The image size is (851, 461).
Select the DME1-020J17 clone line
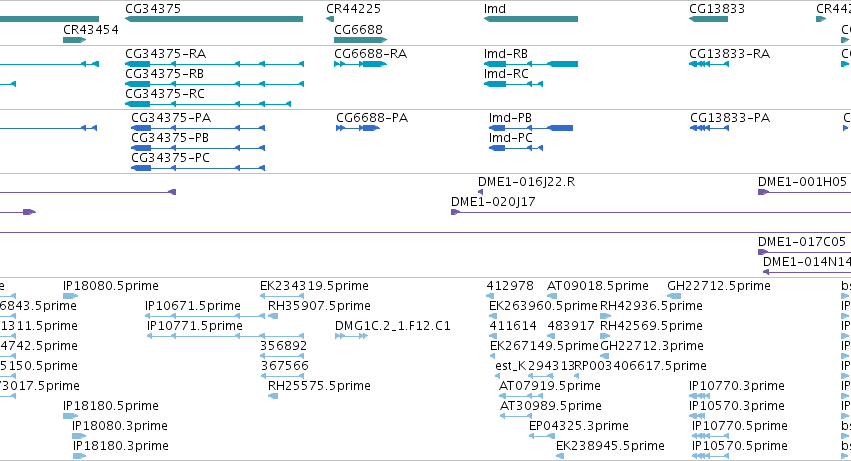[651, 212]
